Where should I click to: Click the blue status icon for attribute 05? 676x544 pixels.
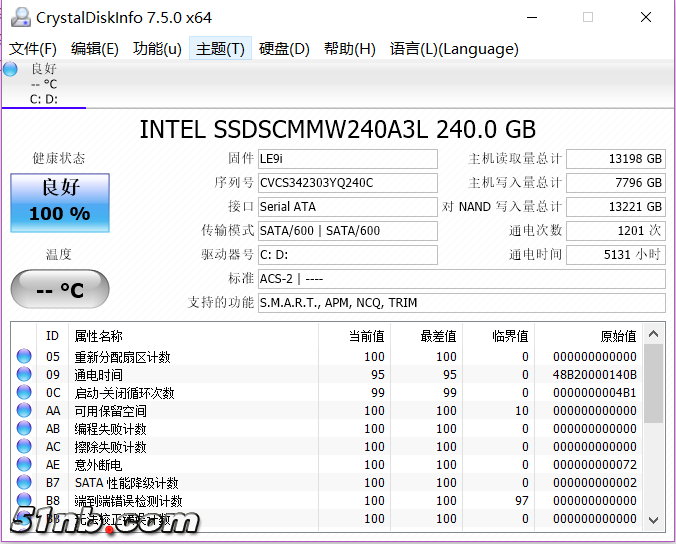(x=24, y=357)
